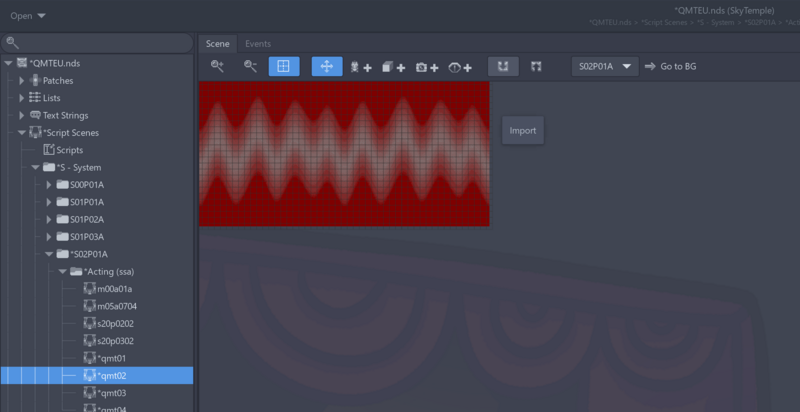Viewport: 800px width, 412px height.
Task: Collapse the Acting (ssa) folder
Action: [48, 271]
